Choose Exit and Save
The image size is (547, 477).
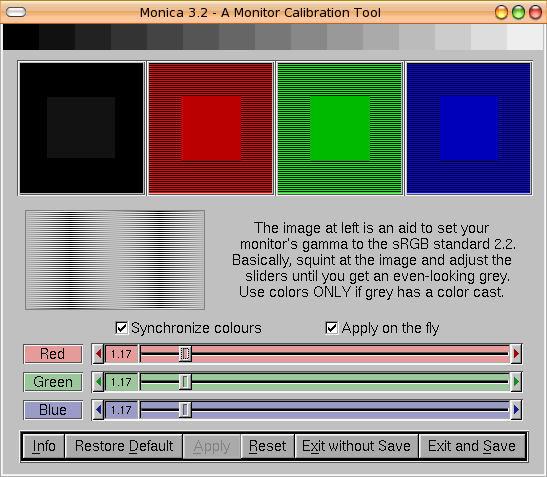pos(472,446)
